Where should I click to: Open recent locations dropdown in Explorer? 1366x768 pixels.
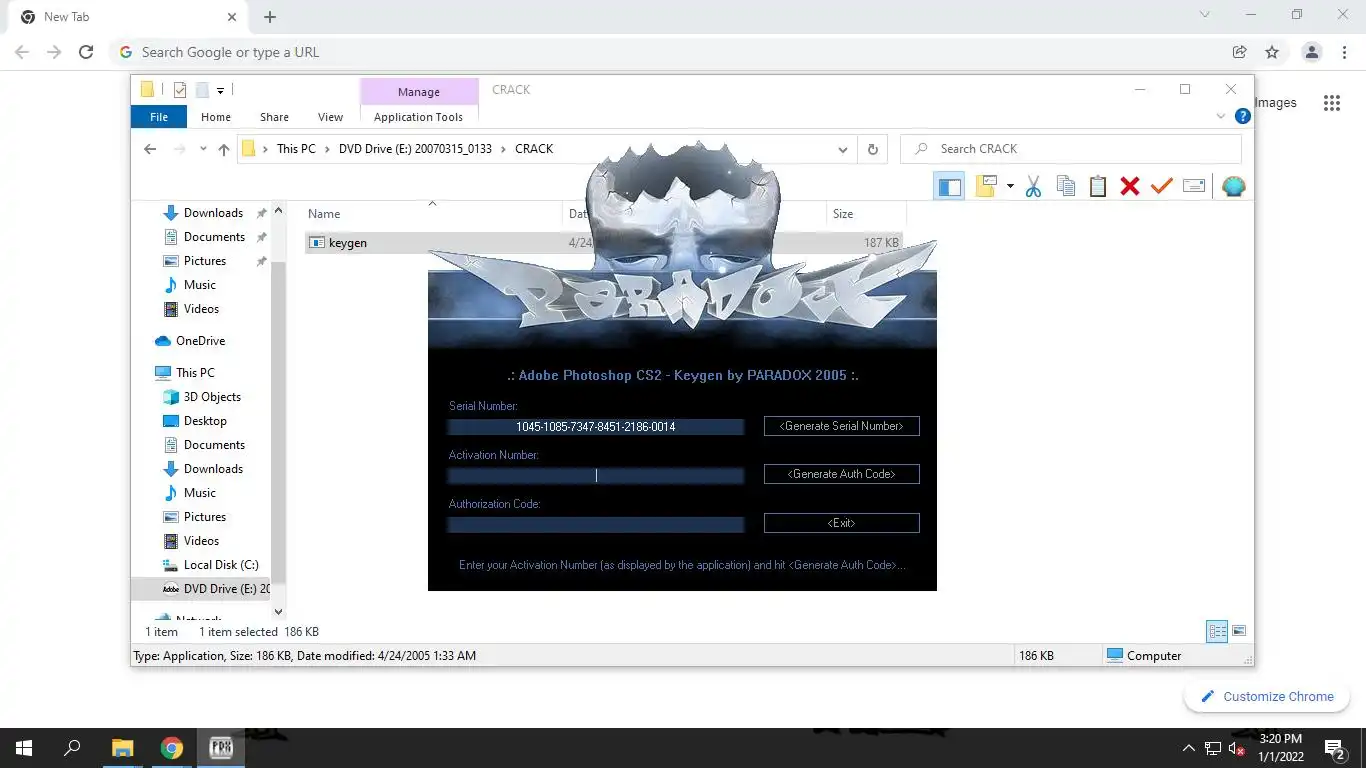pyautogui.click(x=203, y=149)
